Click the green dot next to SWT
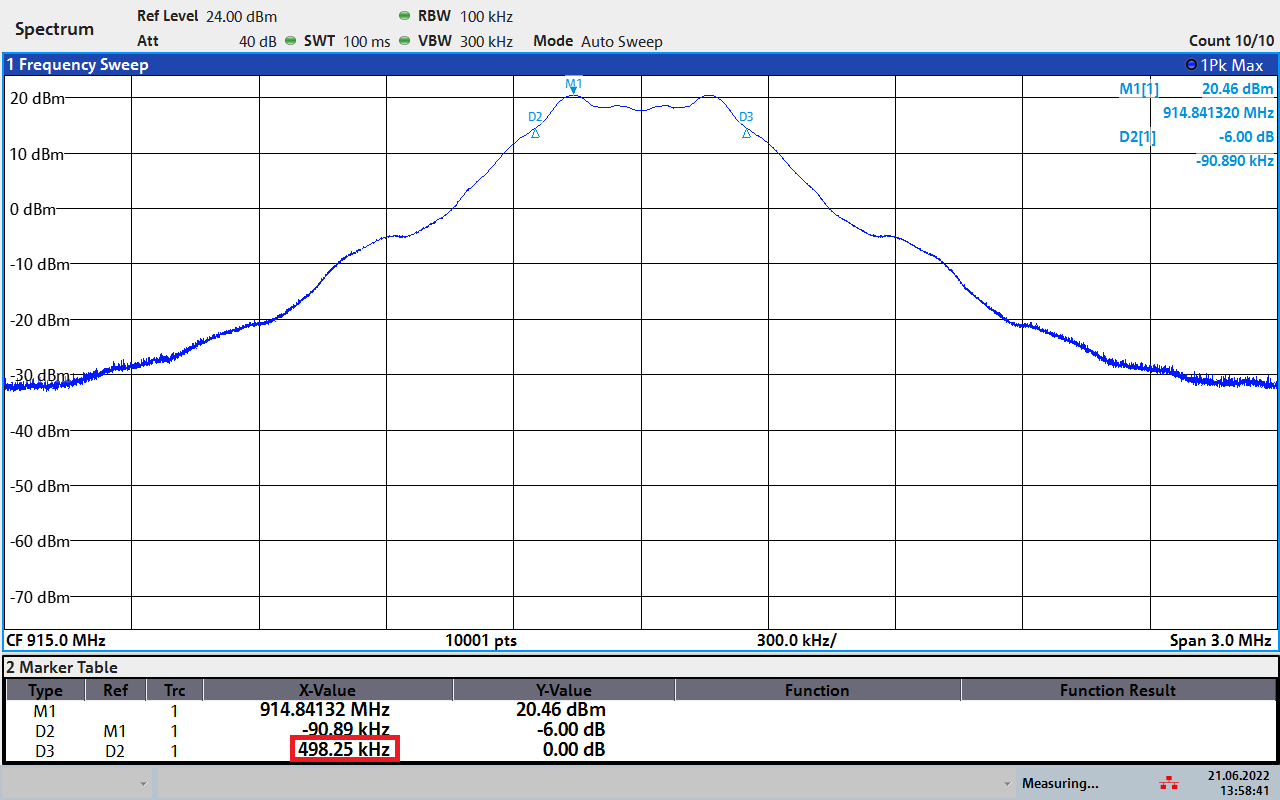The height and width of the screenshot is (800, 1280). pos(290,41)
